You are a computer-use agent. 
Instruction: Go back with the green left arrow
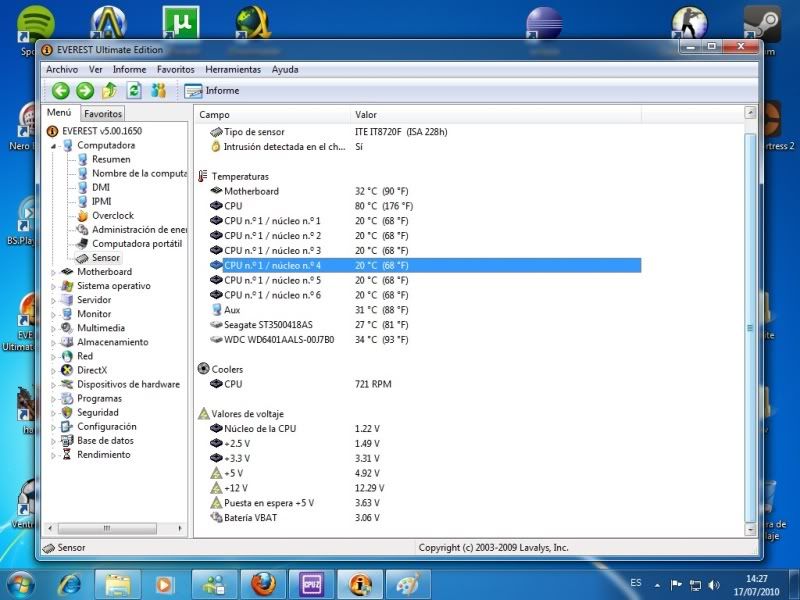click(x=61, y=91)
